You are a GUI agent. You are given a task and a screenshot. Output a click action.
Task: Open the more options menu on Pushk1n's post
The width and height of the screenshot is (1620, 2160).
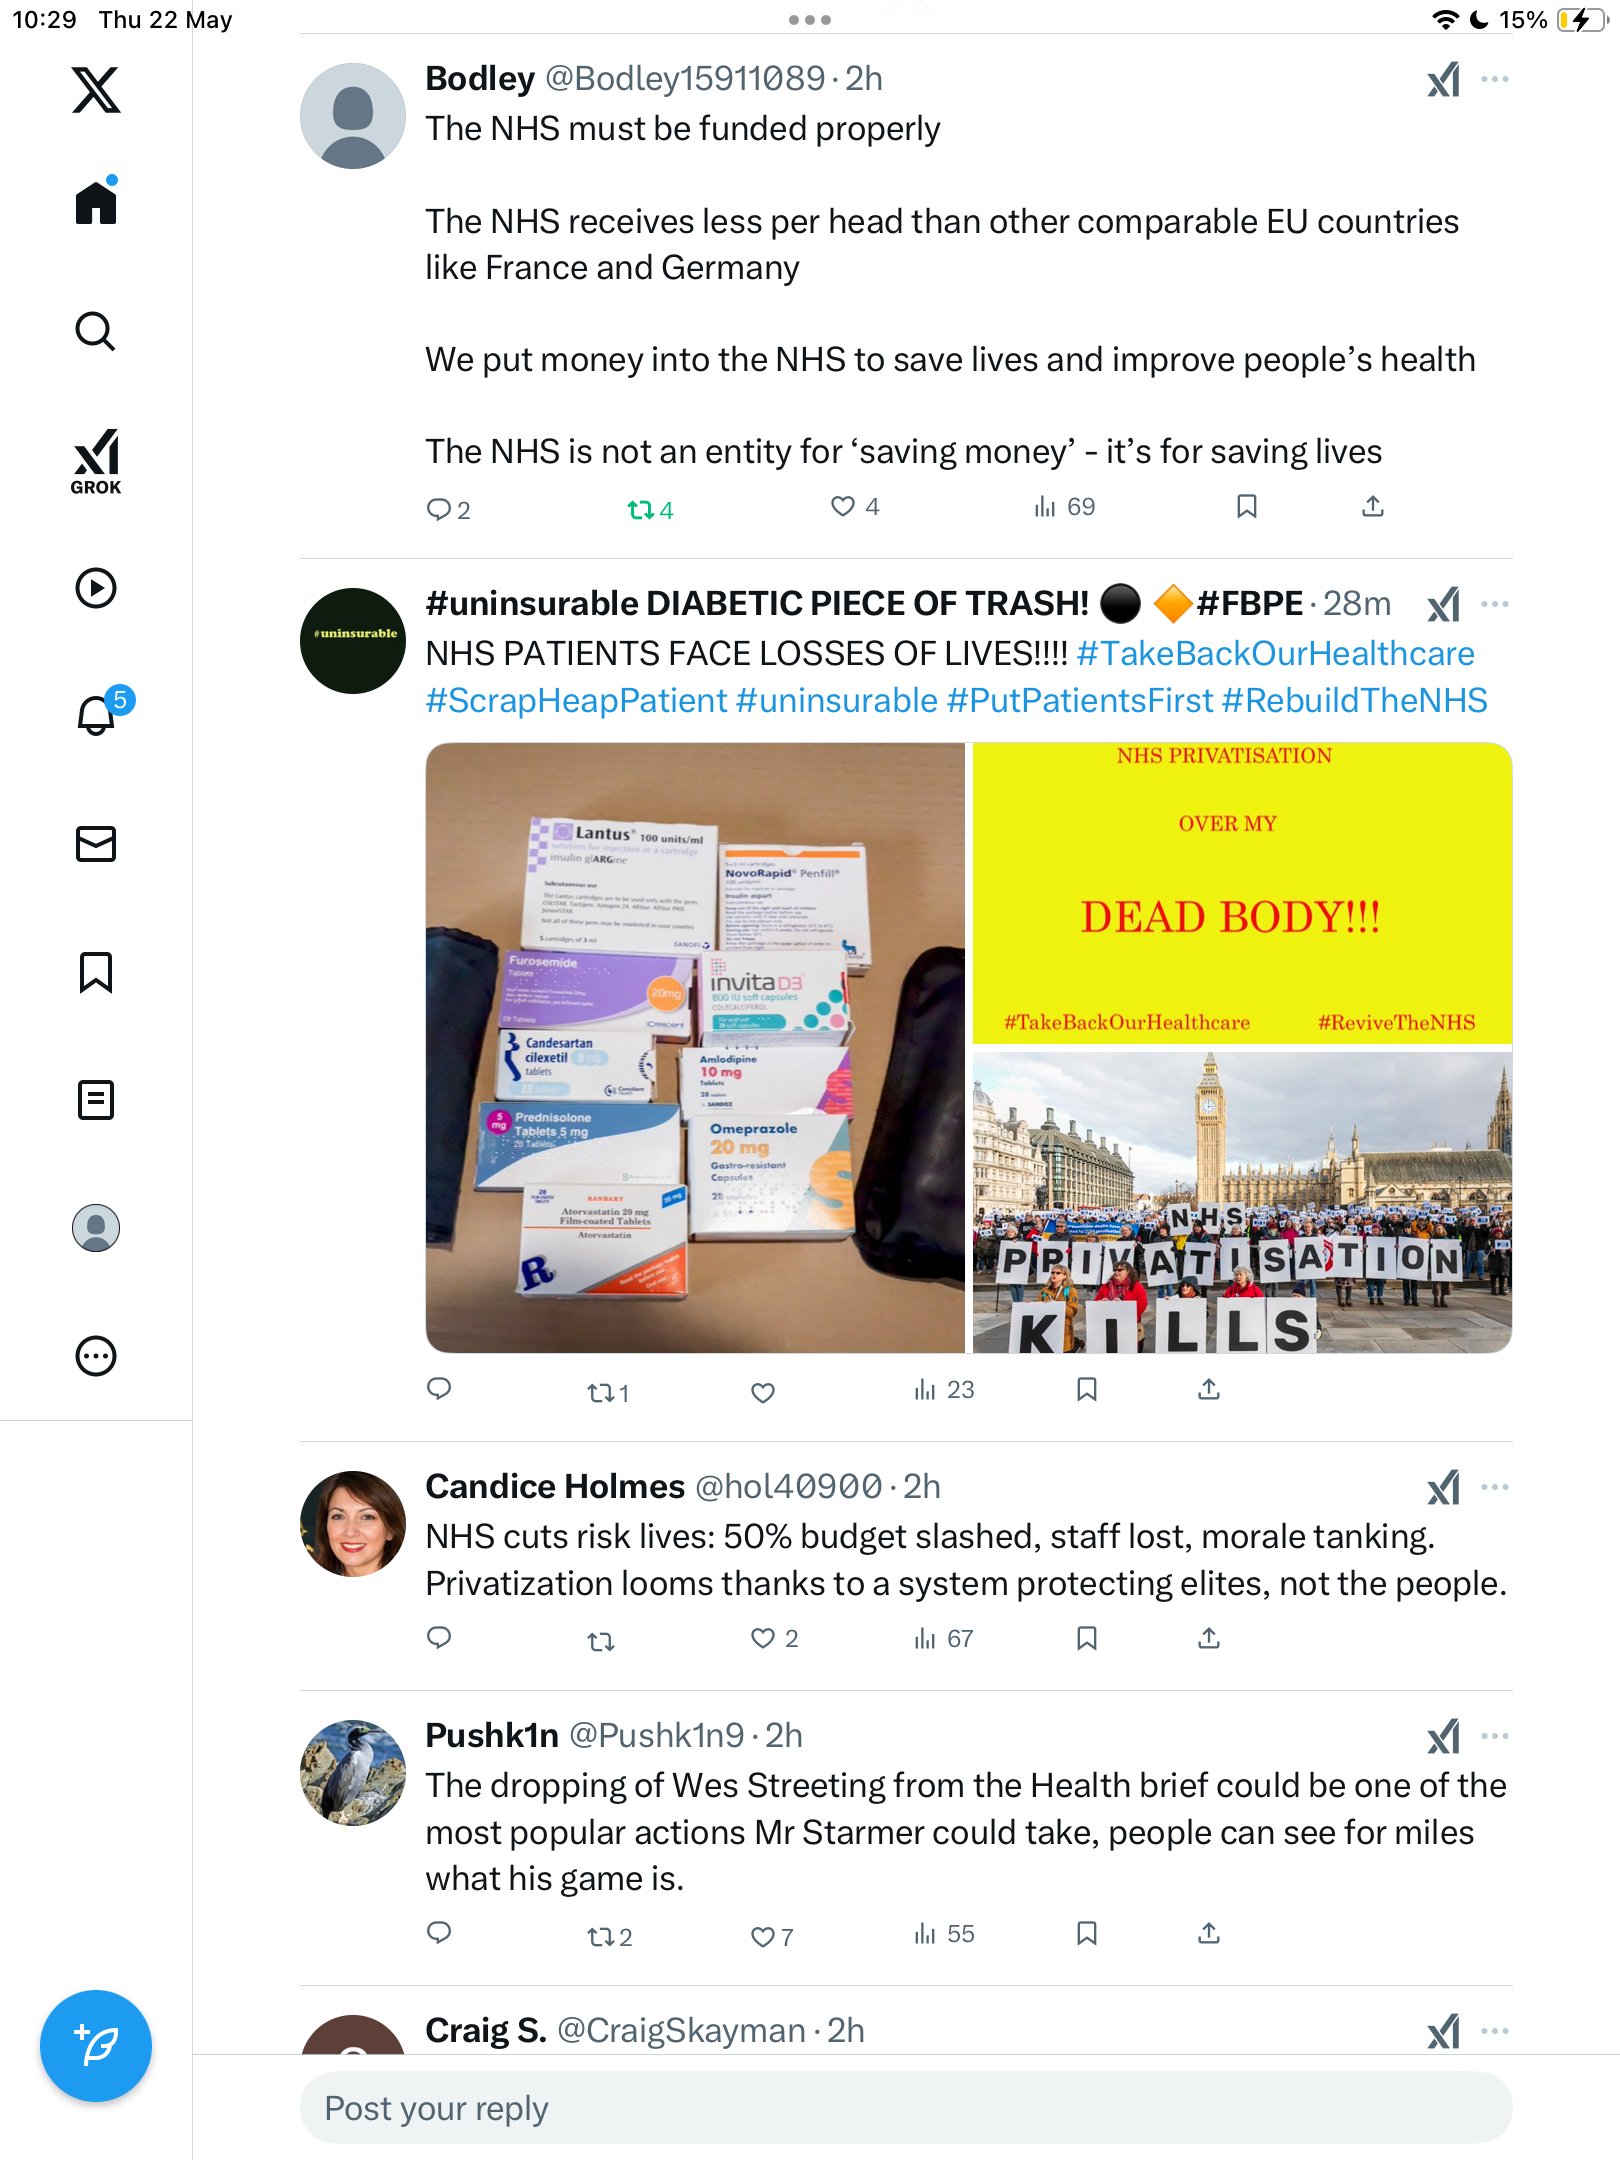(1495, 1736)
